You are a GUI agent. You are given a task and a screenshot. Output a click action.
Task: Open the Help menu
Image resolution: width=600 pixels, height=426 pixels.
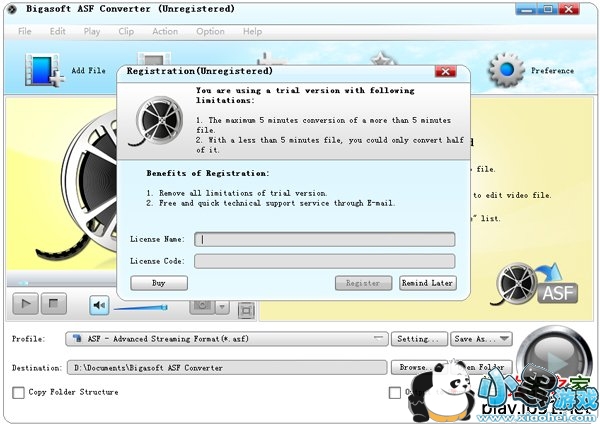coord(253,31)
